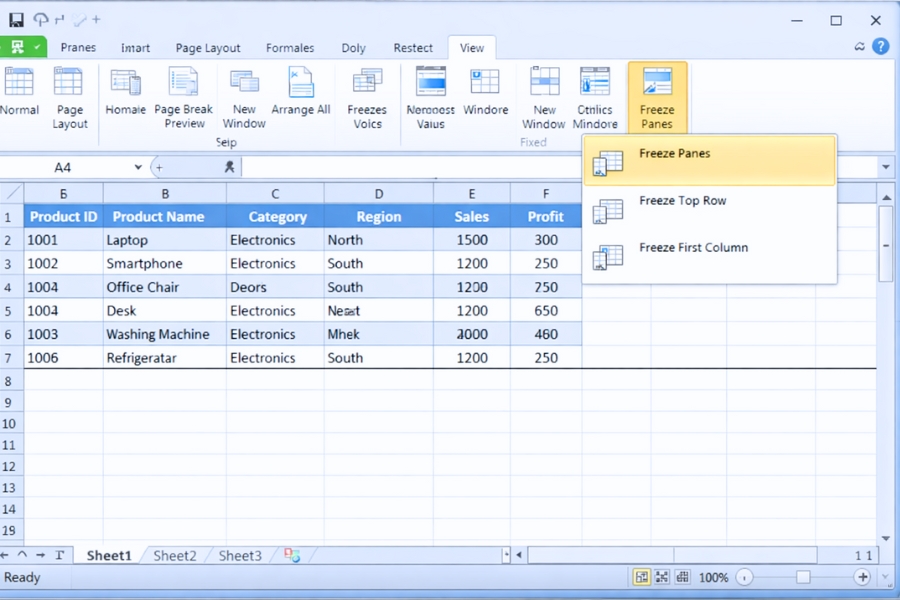The width and height of the screenshot is (900, 600).
Task: Select the Page Layout view icon in status bar
Action: [x=662, y=577]
